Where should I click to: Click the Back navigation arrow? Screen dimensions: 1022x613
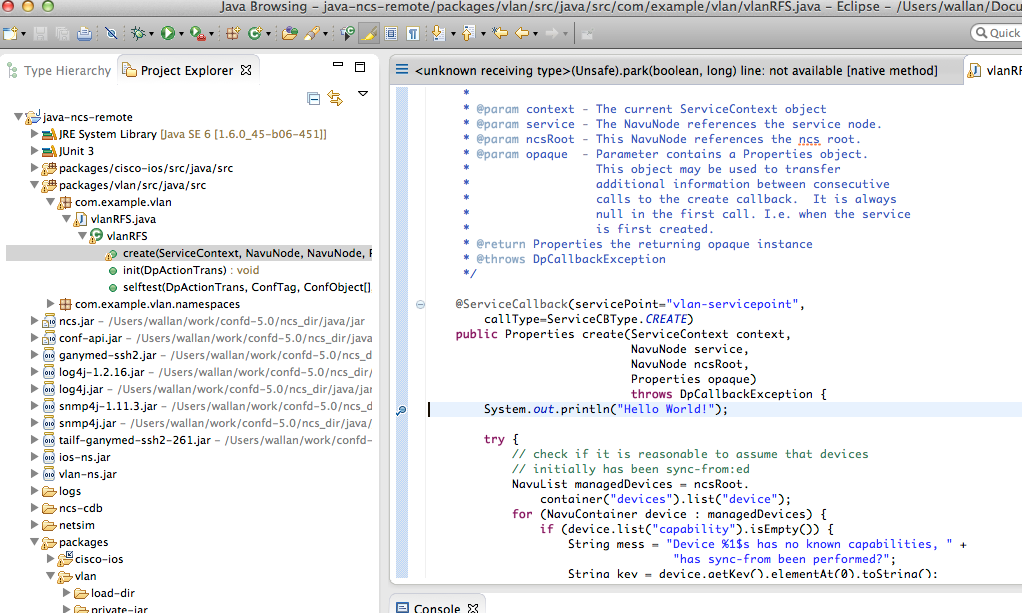[x=521, y=34]
